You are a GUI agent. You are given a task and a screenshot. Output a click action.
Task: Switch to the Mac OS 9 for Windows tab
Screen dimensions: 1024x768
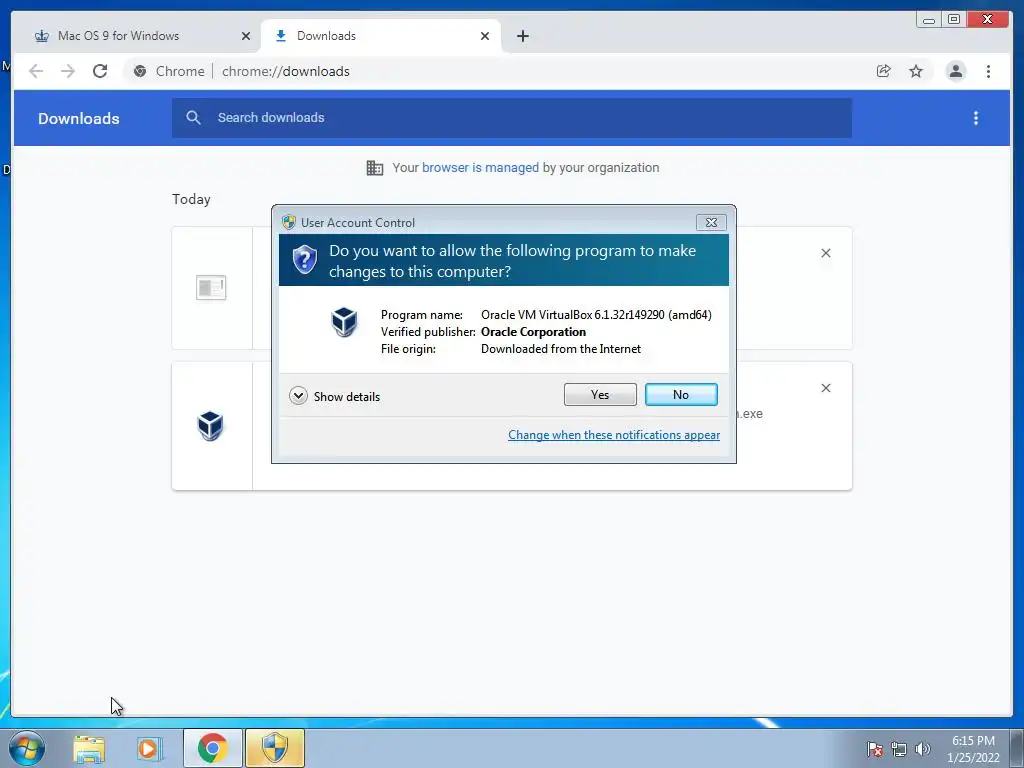click(x=137, y=36)
